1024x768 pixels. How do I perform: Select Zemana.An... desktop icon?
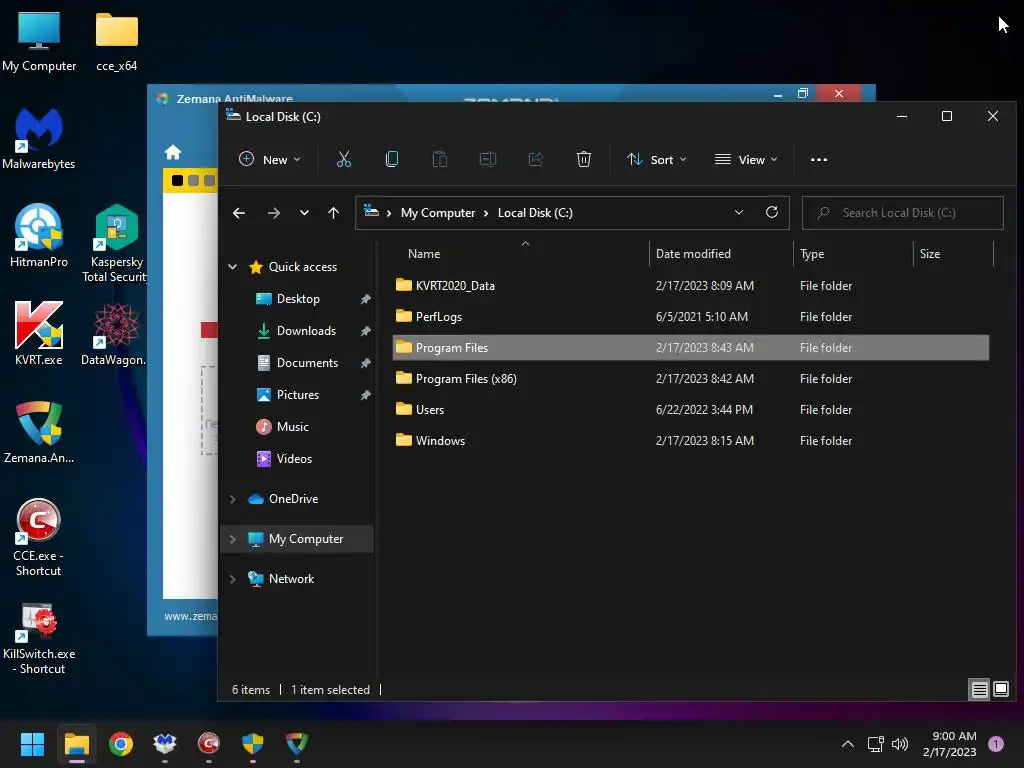39,432
